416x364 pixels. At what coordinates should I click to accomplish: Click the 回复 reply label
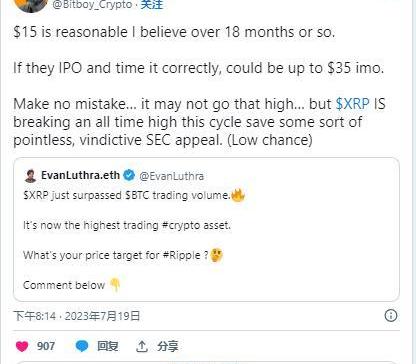[x=107, y=346]
